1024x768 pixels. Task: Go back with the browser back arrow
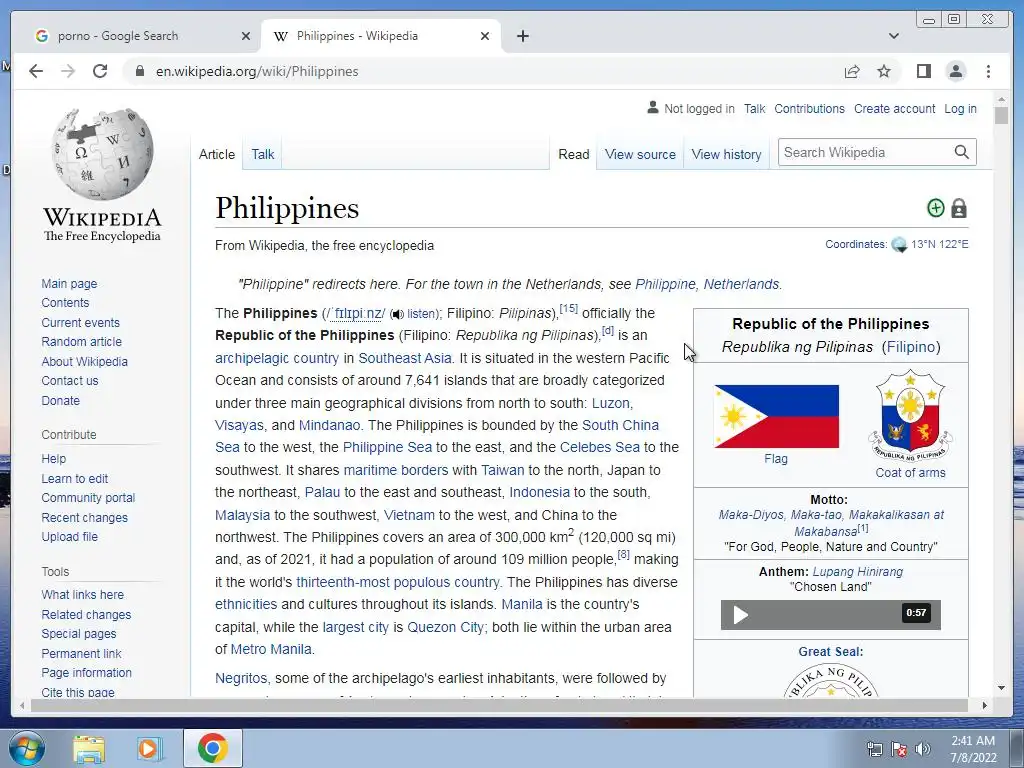pos(36,71)
